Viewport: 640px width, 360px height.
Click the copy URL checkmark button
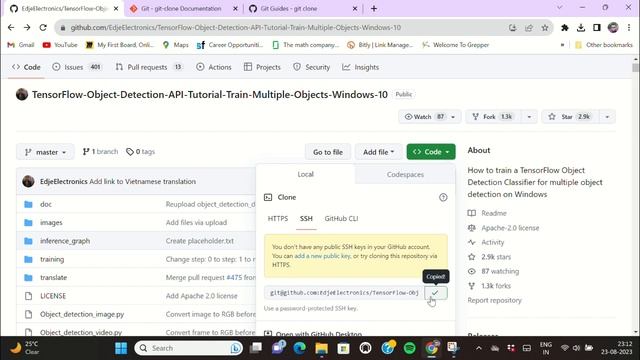(x=436, y=293)
